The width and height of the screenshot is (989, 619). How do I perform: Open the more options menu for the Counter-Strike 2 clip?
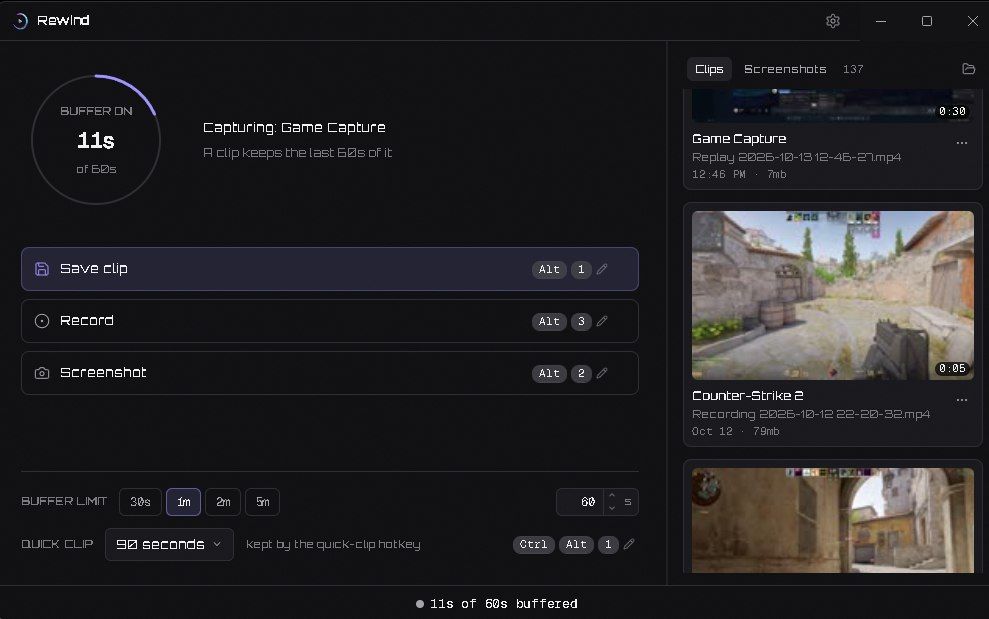[x=962, y=400]
